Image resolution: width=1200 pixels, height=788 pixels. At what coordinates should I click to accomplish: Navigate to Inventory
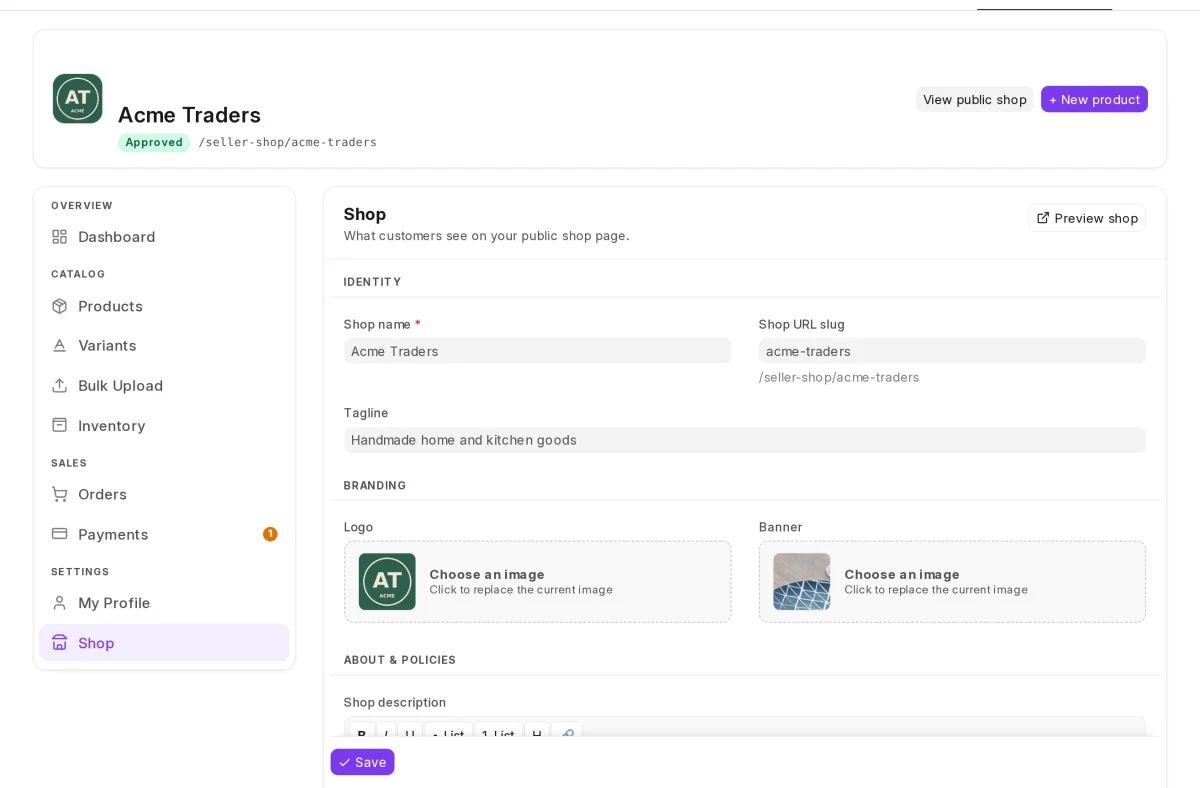click(x=164, y=425)
